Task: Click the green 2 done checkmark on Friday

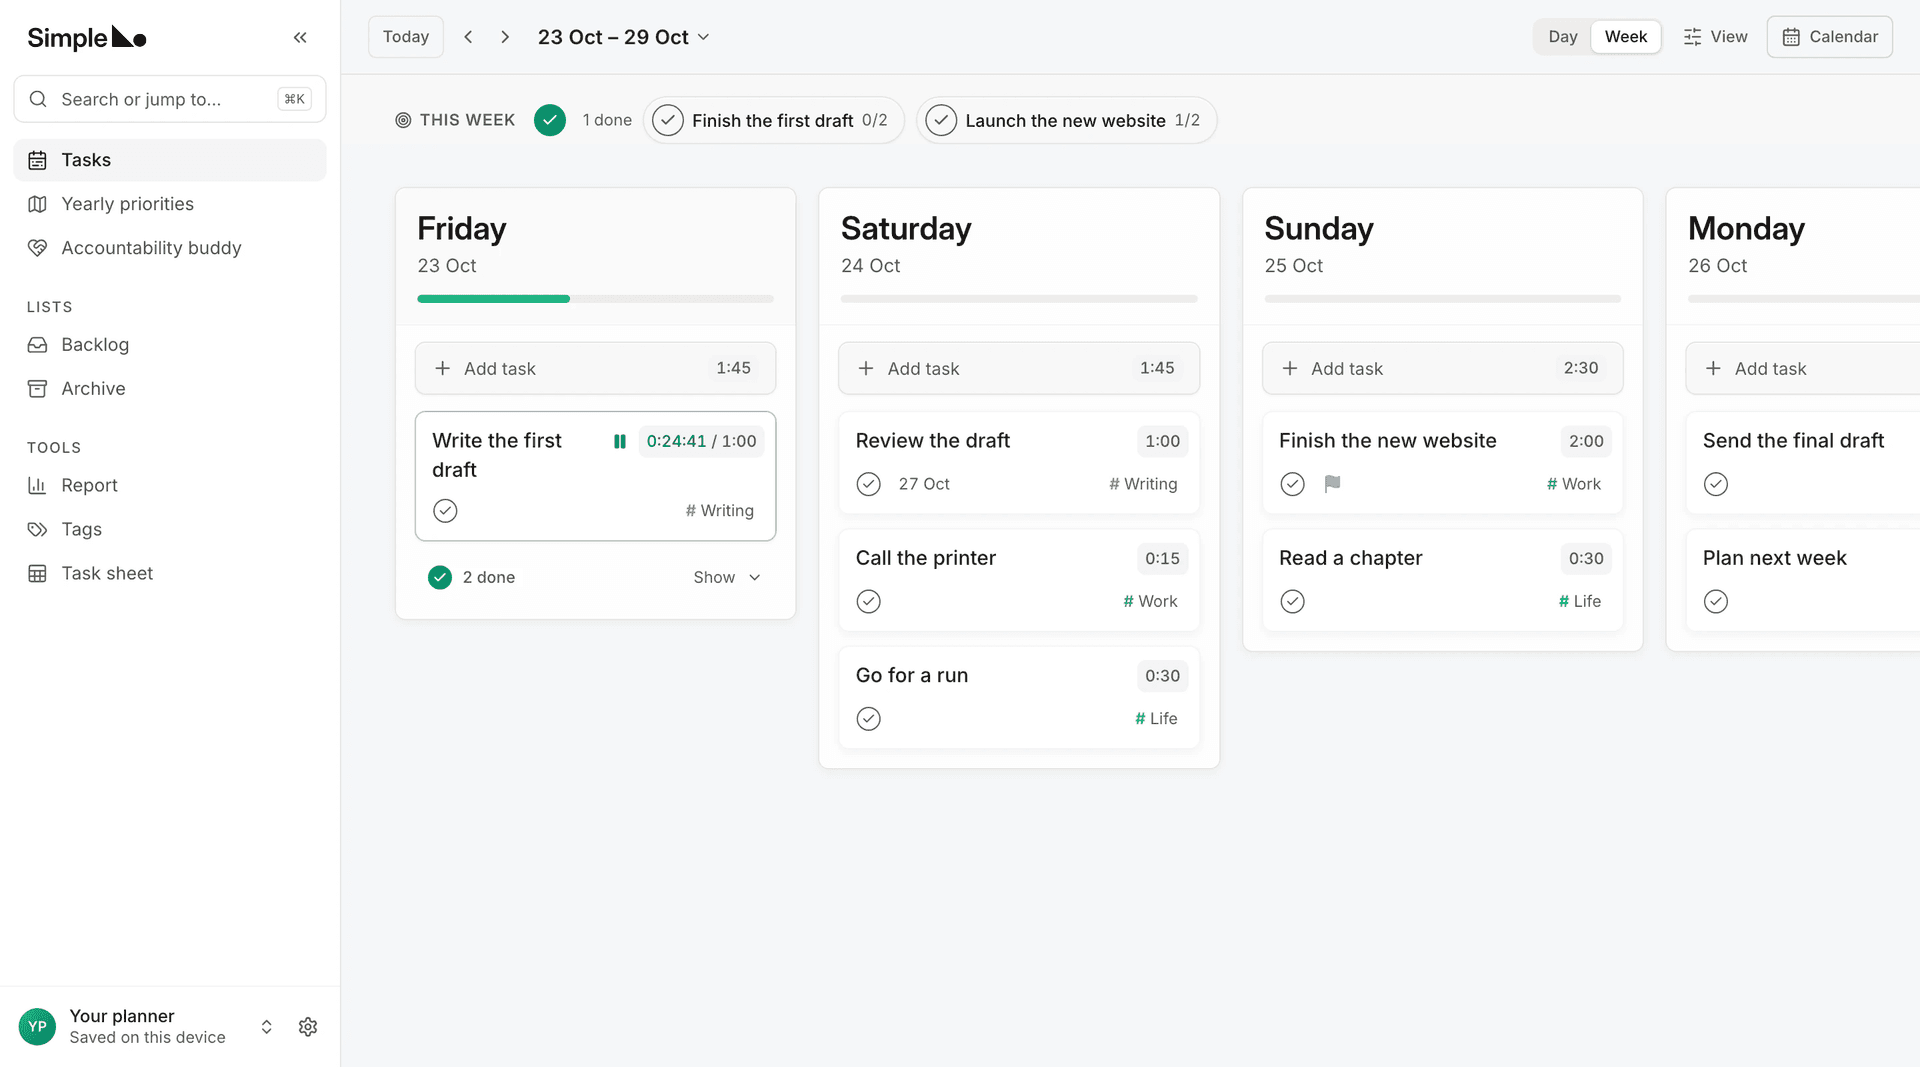Action: point(440,577)
